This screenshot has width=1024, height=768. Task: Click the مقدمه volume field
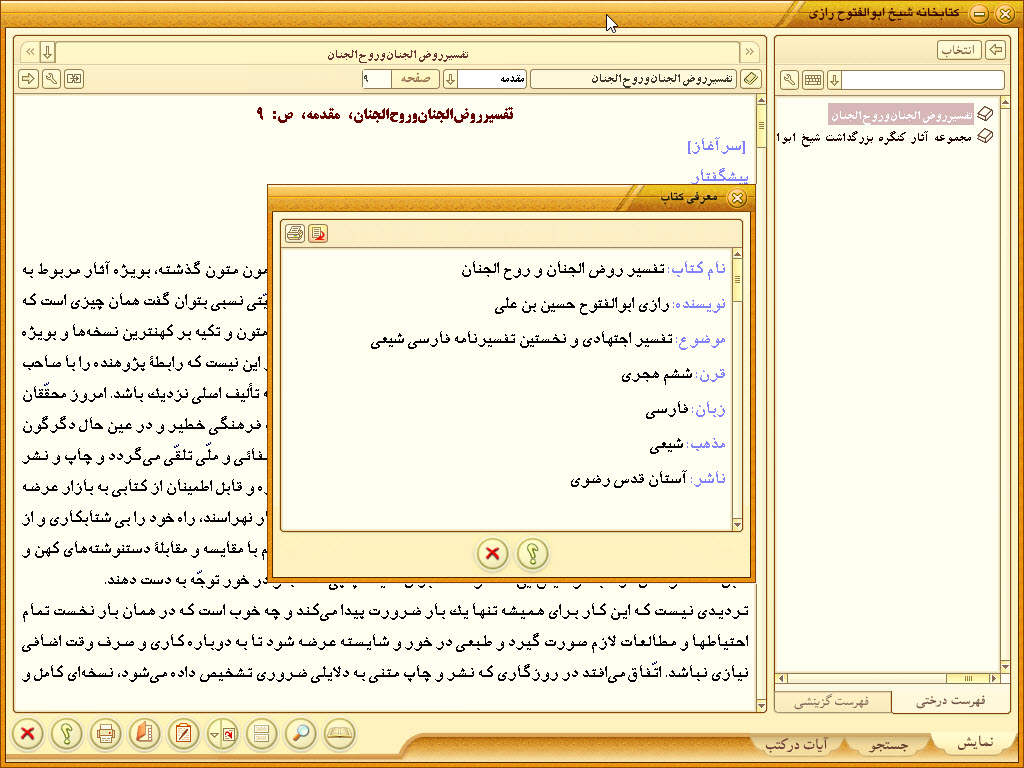click(493, 79)
